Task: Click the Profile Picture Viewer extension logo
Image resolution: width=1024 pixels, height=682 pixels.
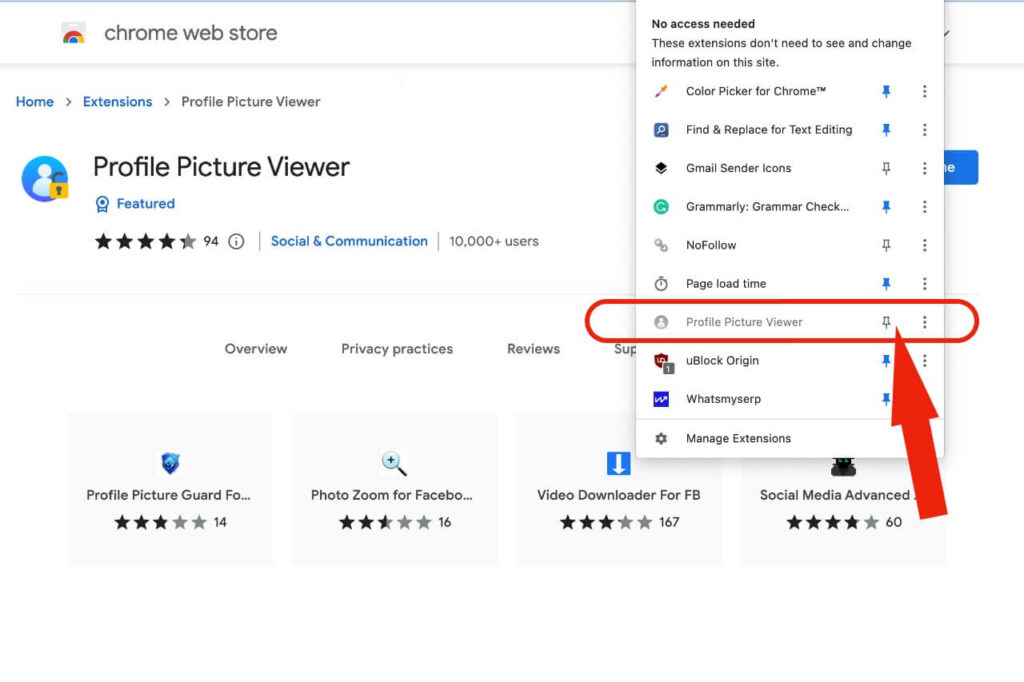Action: click(45, 178)
